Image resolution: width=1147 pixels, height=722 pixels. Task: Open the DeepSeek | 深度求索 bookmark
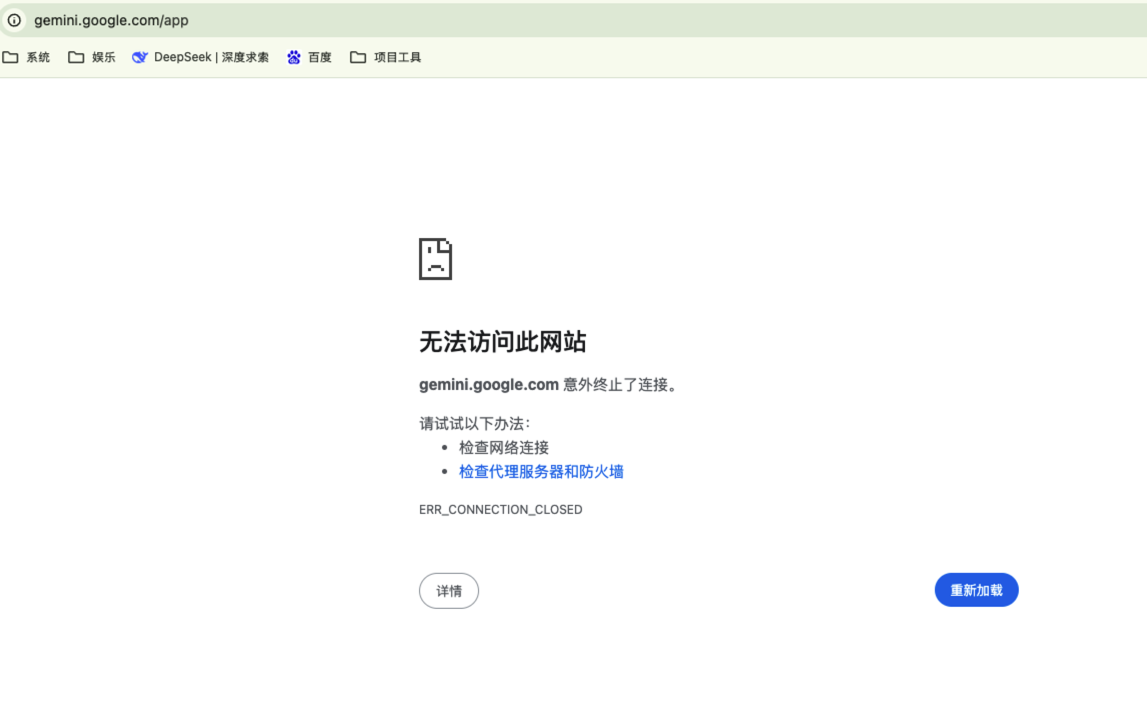200,57
